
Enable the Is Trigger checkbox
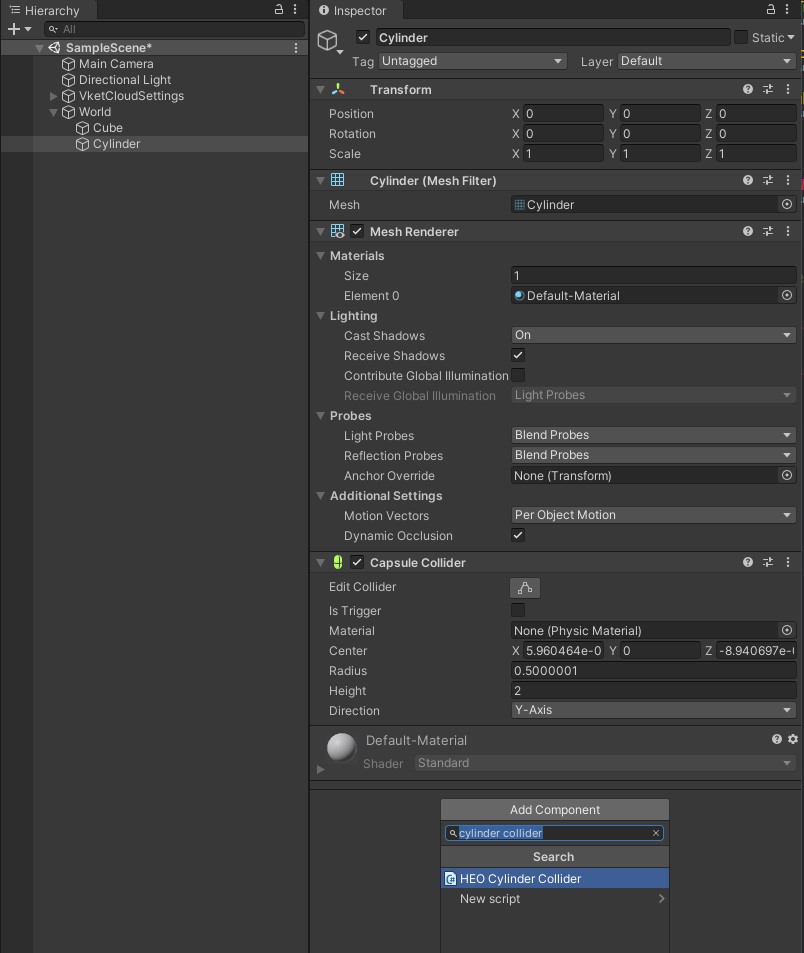(x=518, y=610)
